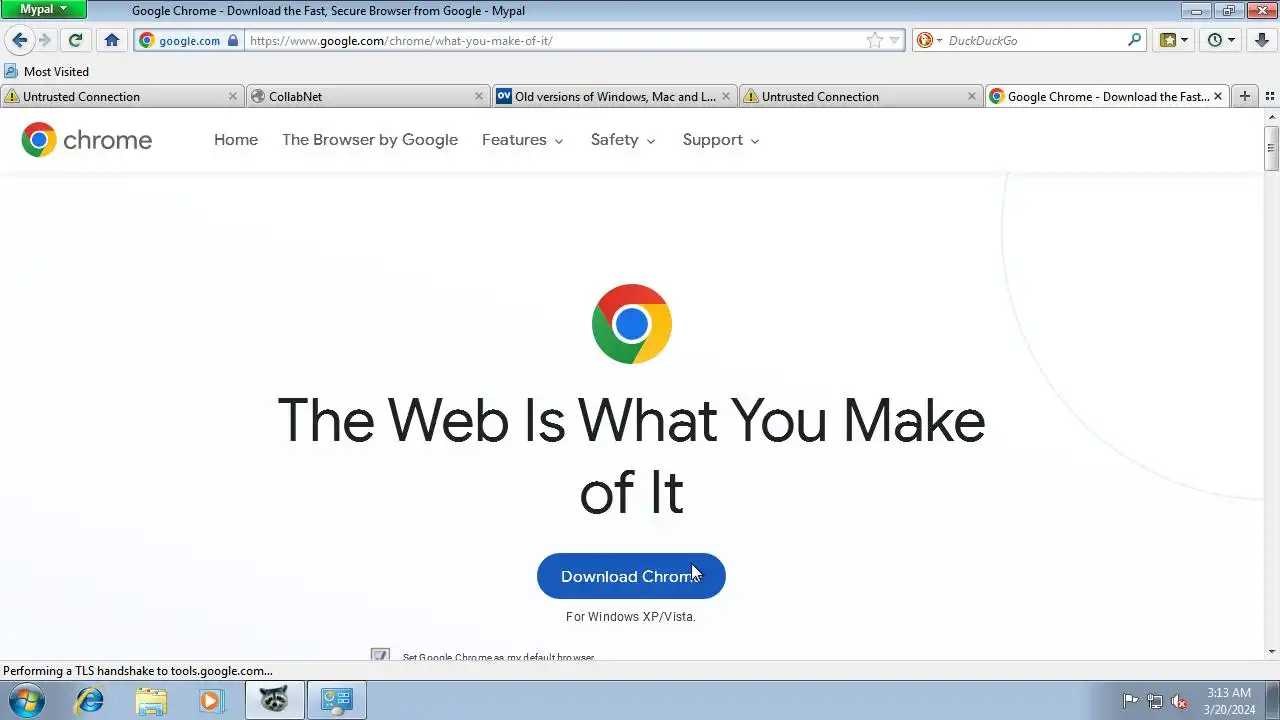This screenshot has height=720, width=1280.
Task: Expand the Safety menu
Action: click(x=623, y=140)
